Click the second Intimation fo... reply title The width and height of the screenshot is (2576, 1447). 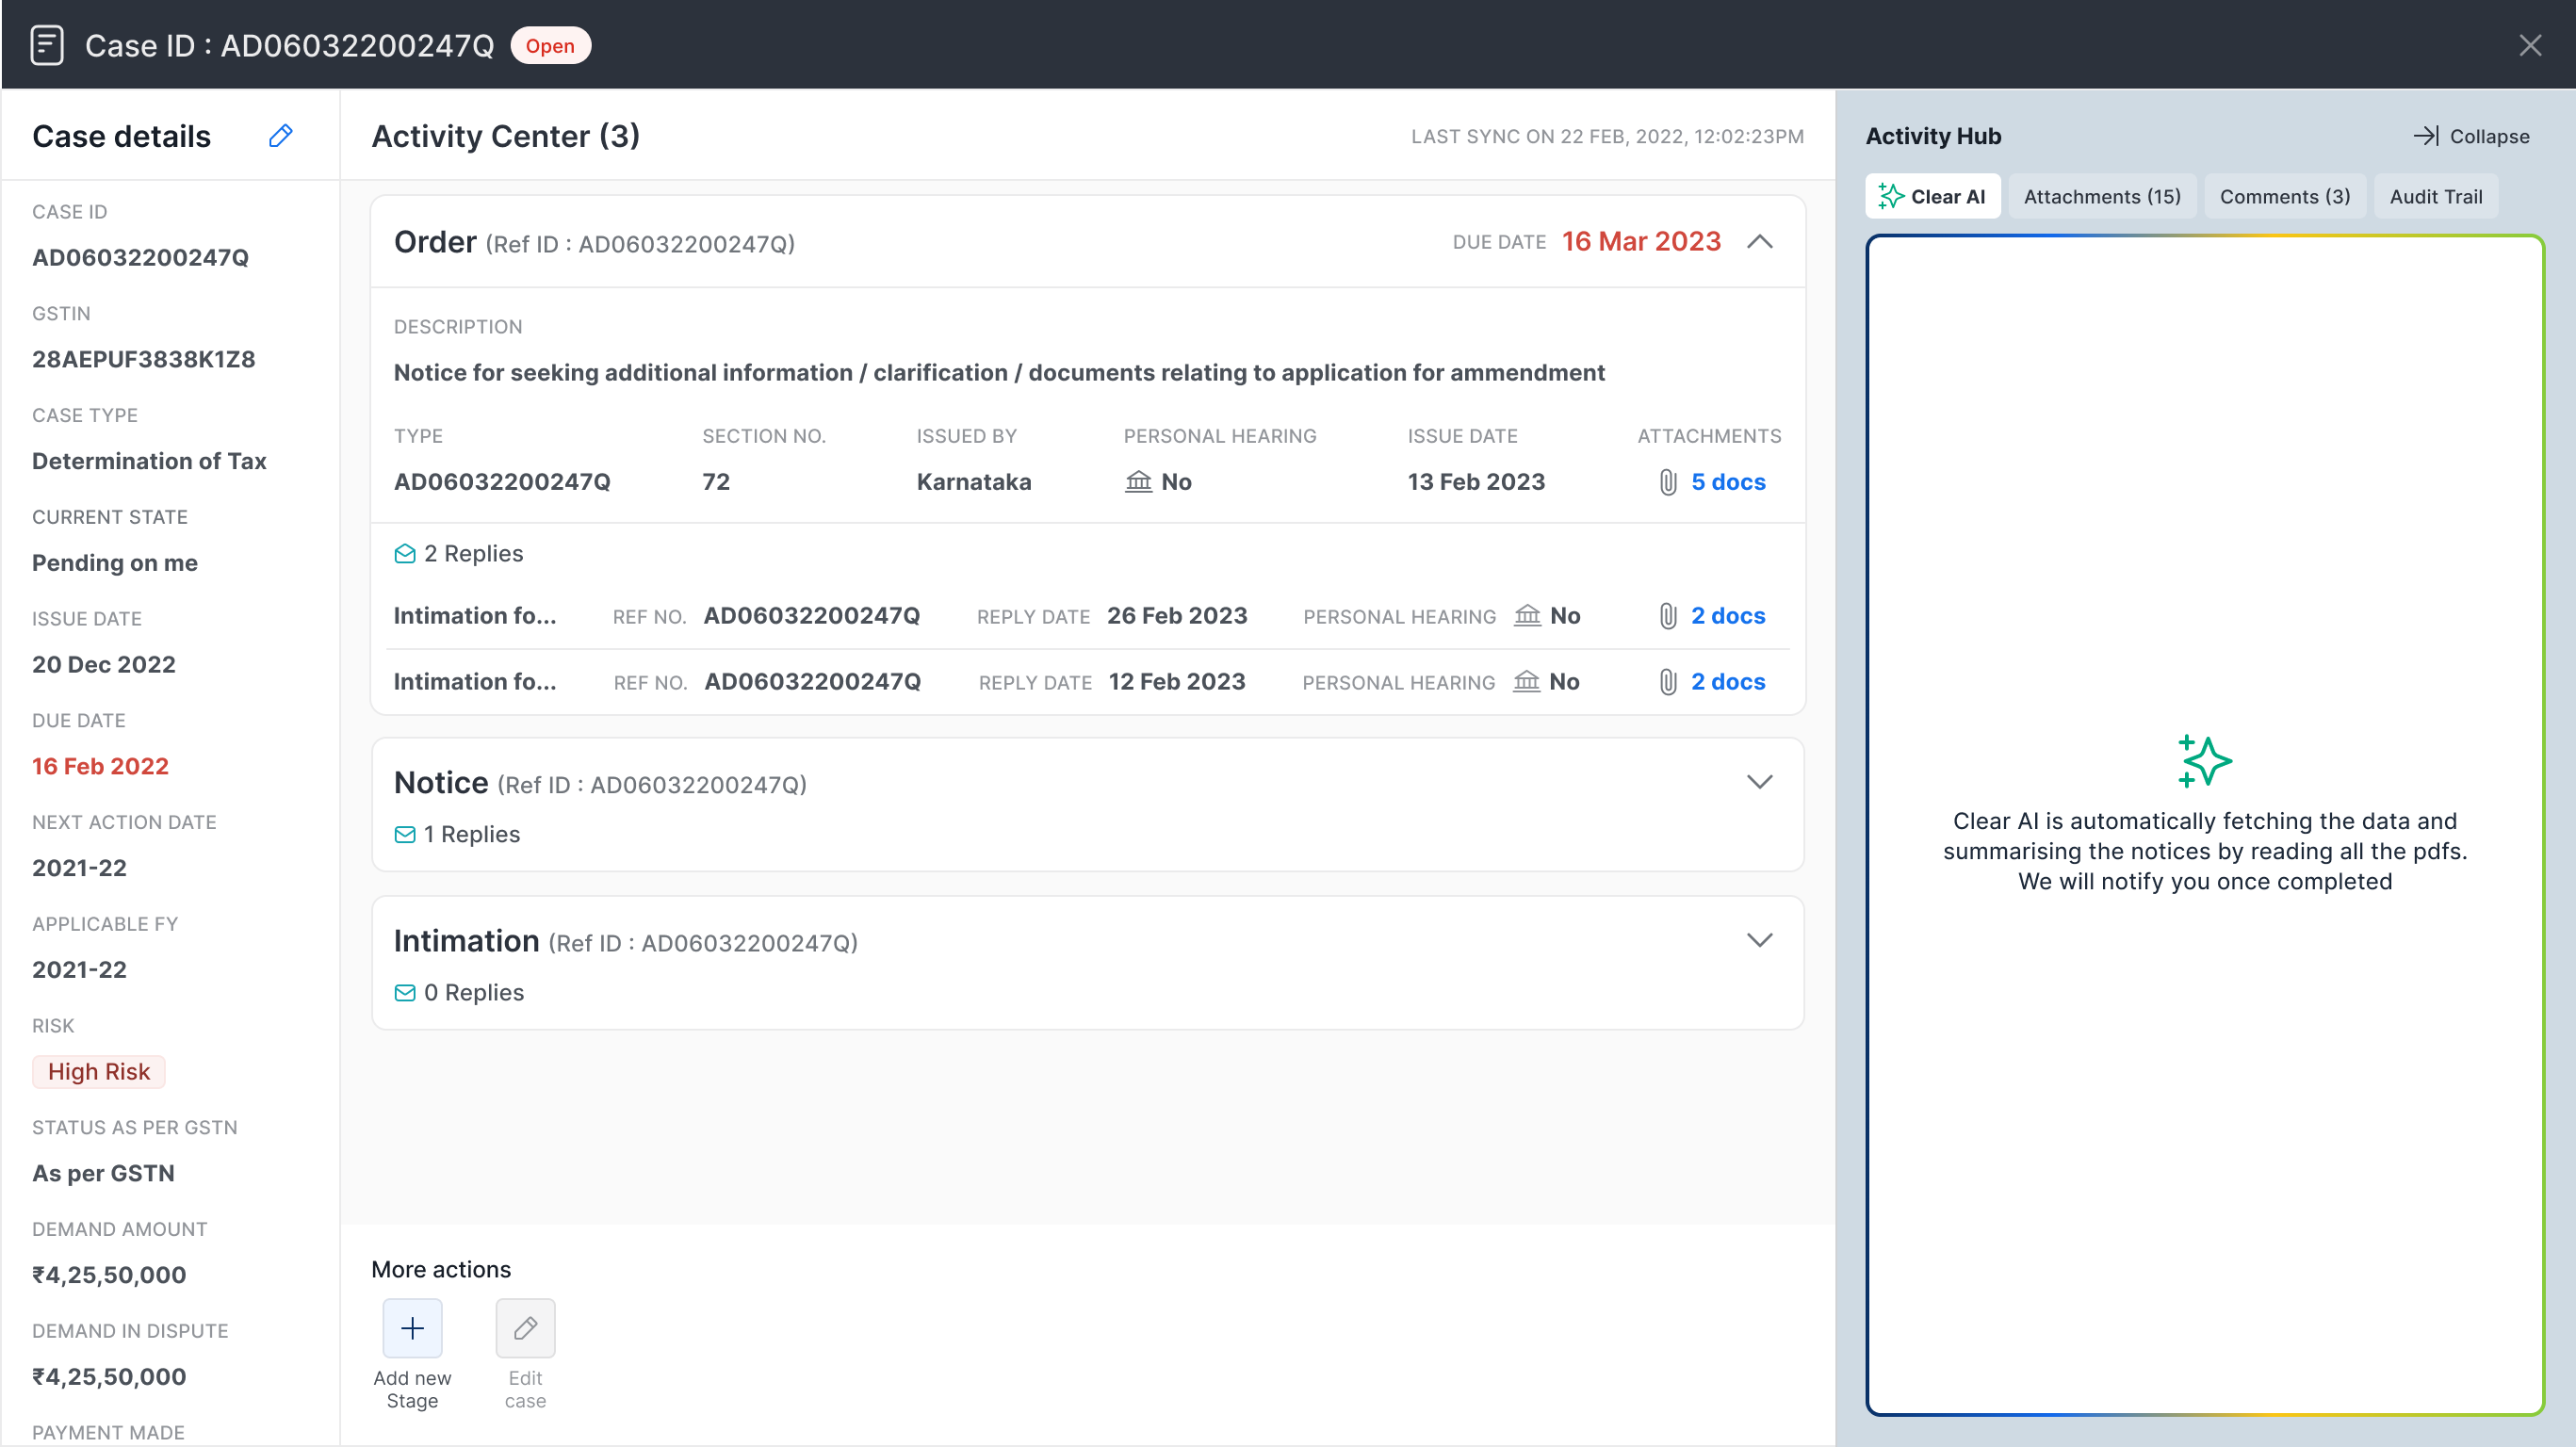(475, 682)
